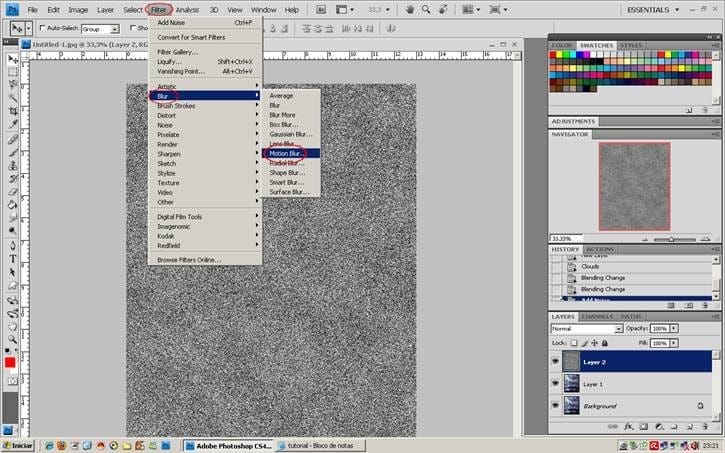This screenshot has width=725, height=453.
Task: Click the Rotate View tool in application bar
Action: tap(443, 10)
